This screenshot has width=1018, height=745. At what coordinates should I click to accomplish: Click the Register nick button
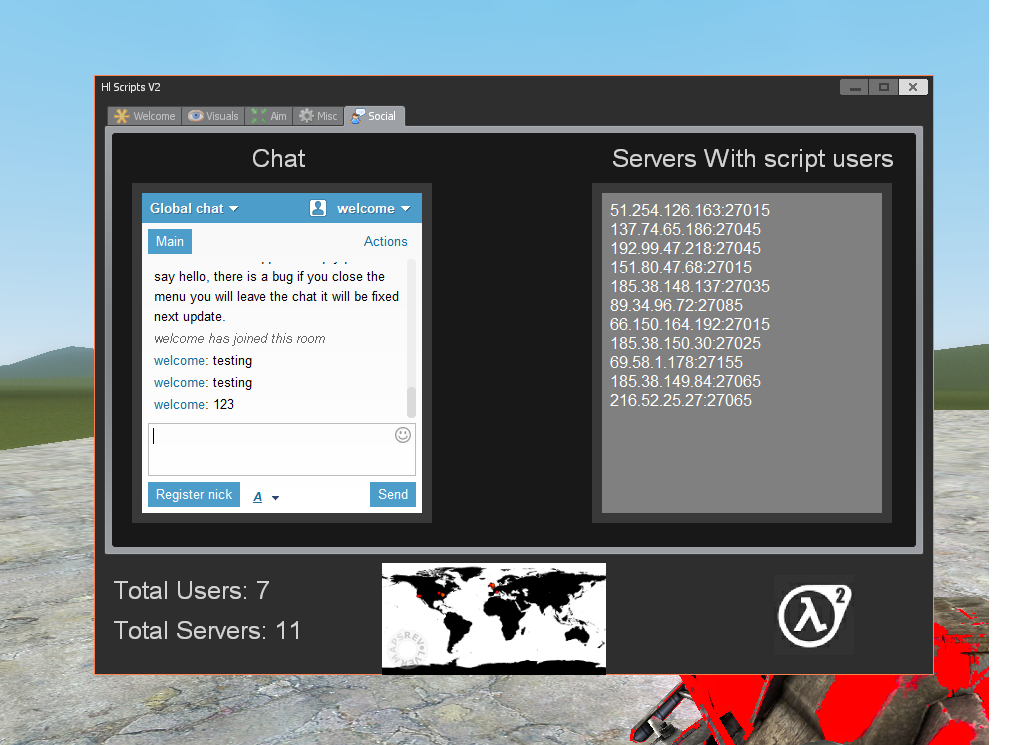[x=194, y=495]
